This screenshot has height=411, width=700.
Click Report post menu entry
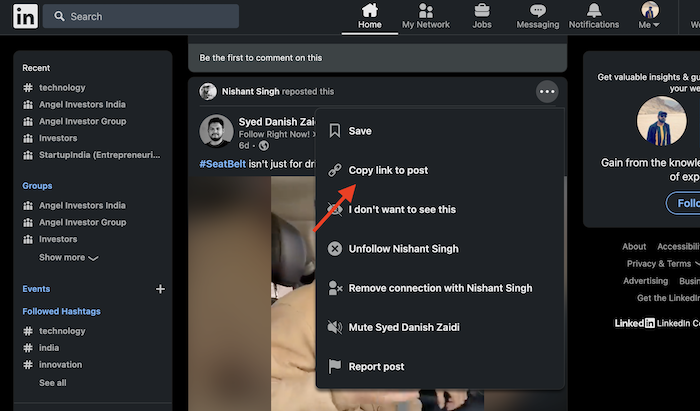[376, 366]
